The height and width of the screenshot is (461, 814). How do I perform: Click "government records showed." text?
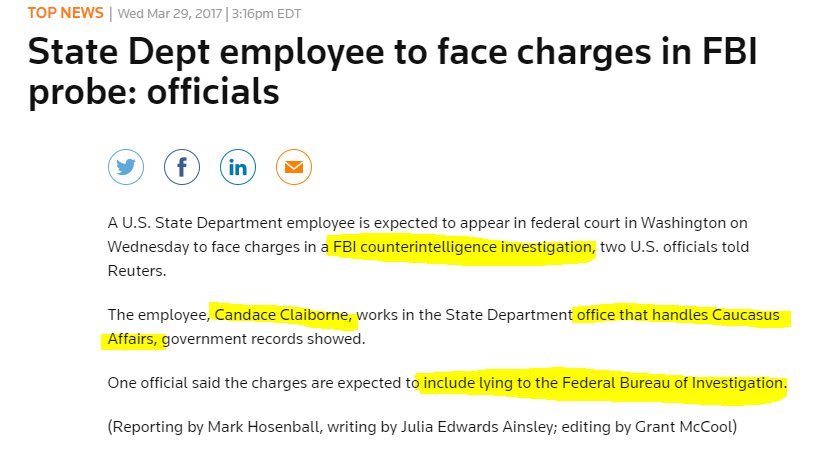pos(264,339)
